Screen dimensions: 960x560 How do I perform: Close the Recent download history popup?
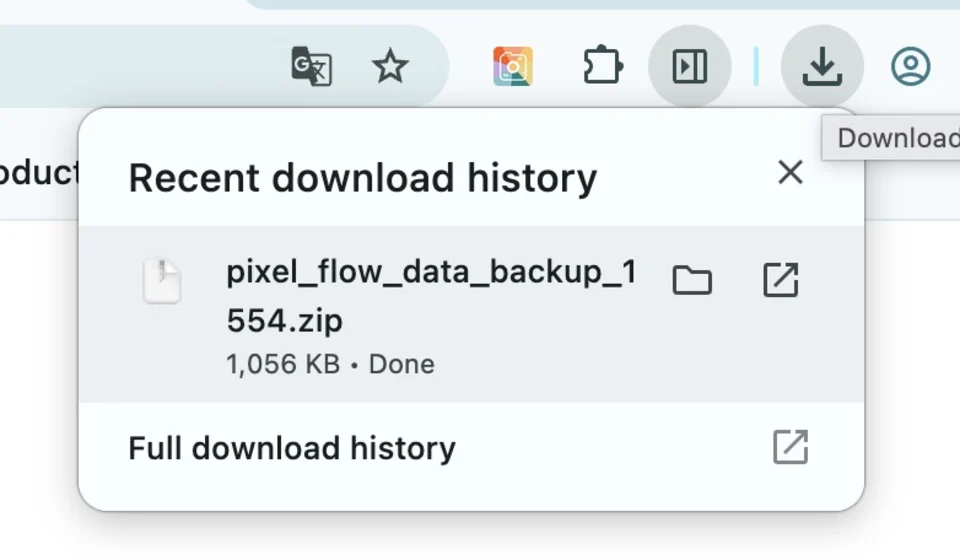(790, 172)
